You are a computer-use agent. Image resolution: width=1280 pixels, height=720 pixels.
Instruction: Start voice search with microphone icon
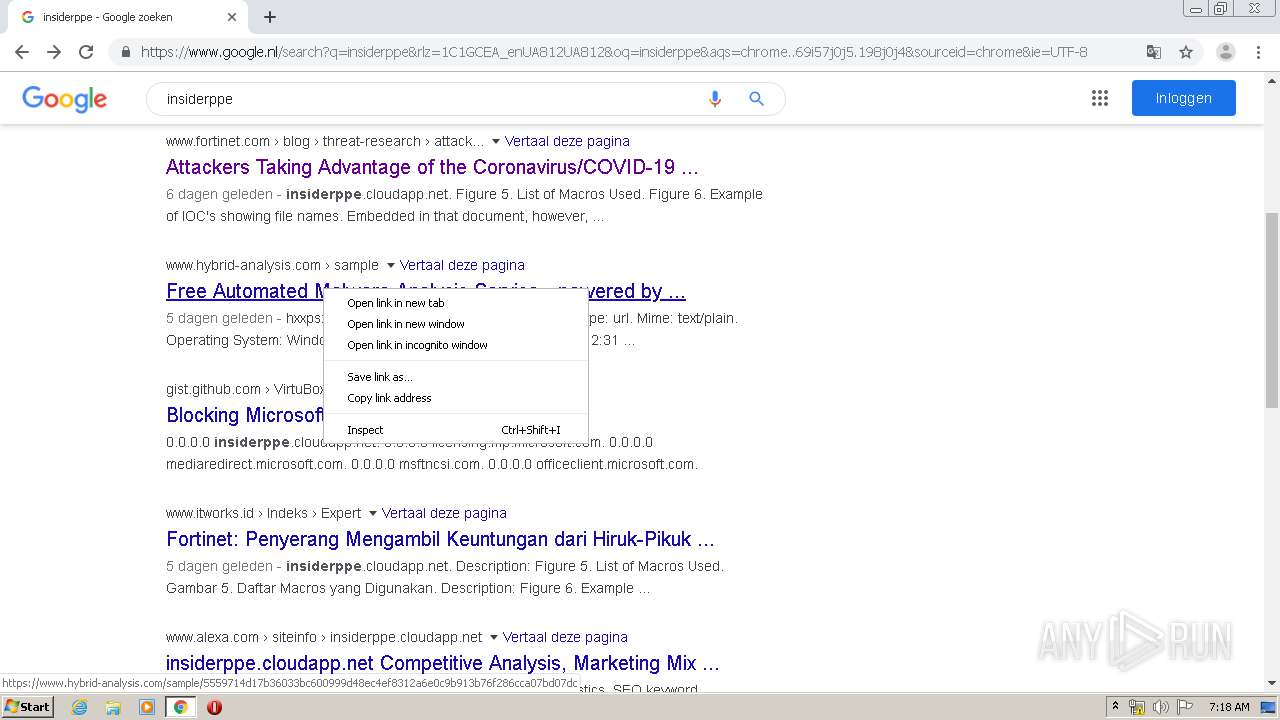(715, 99)
